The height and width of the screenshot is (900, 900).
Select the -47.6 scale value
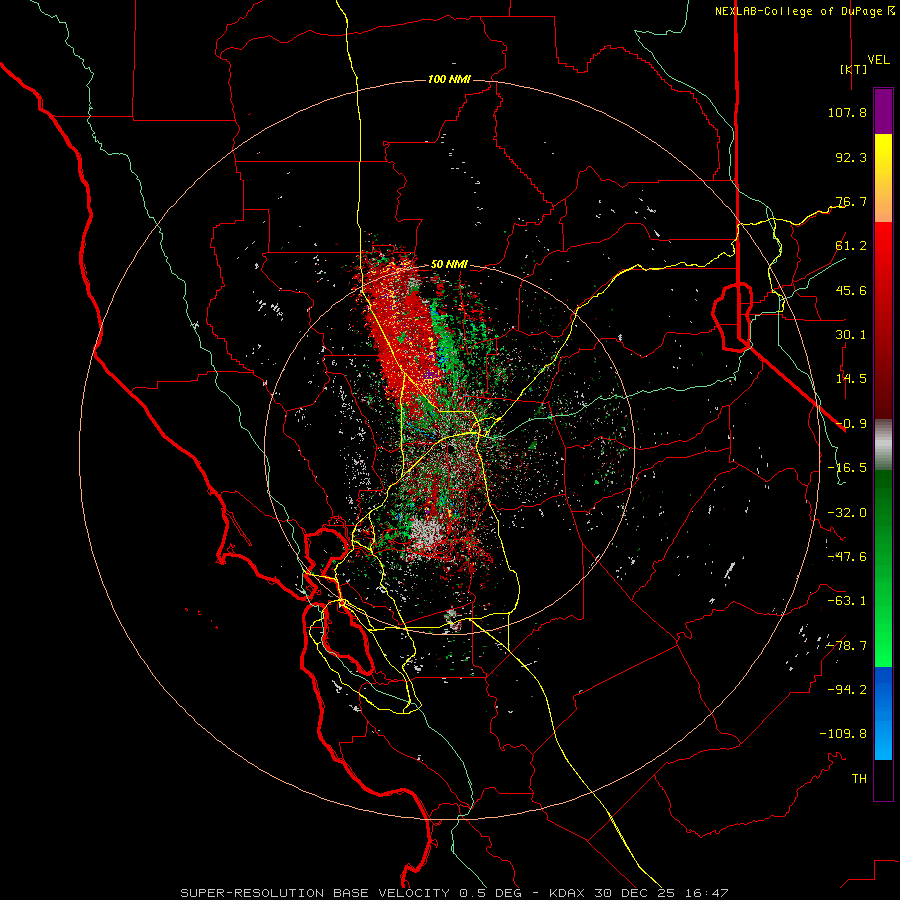coord(847,557)
